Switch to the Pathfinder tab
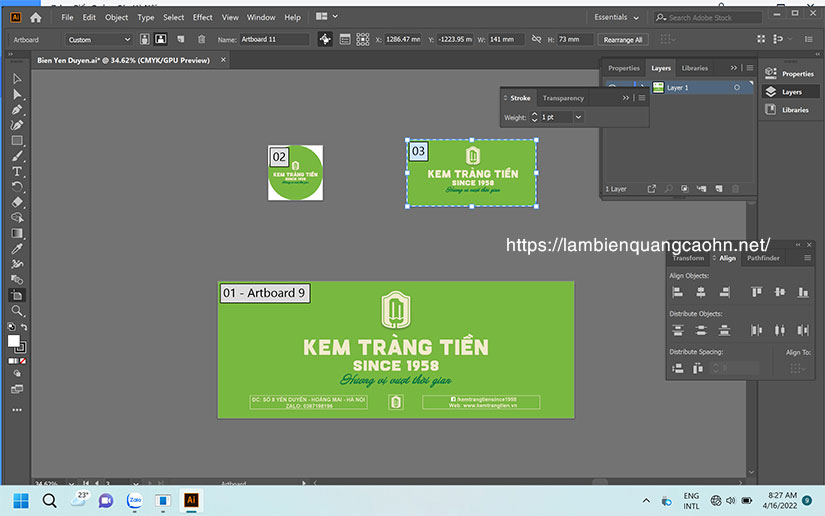 pyautogui.click(x=763, y=258)
